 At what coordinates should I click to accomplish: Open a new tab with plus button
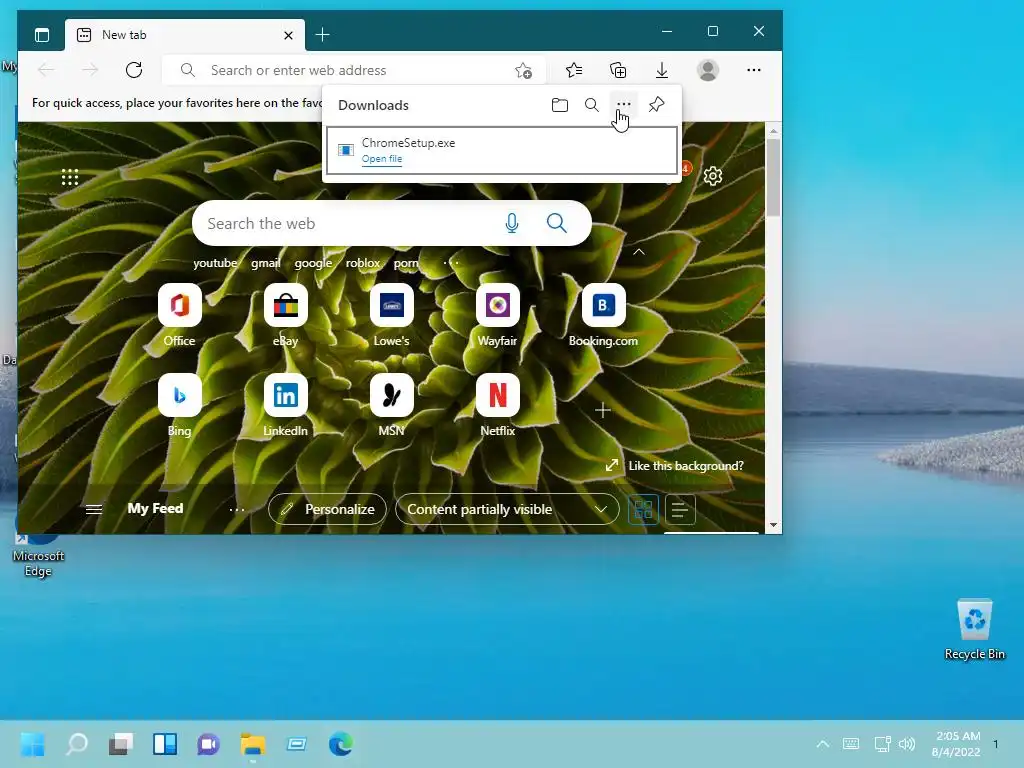[x=322, y=35]
